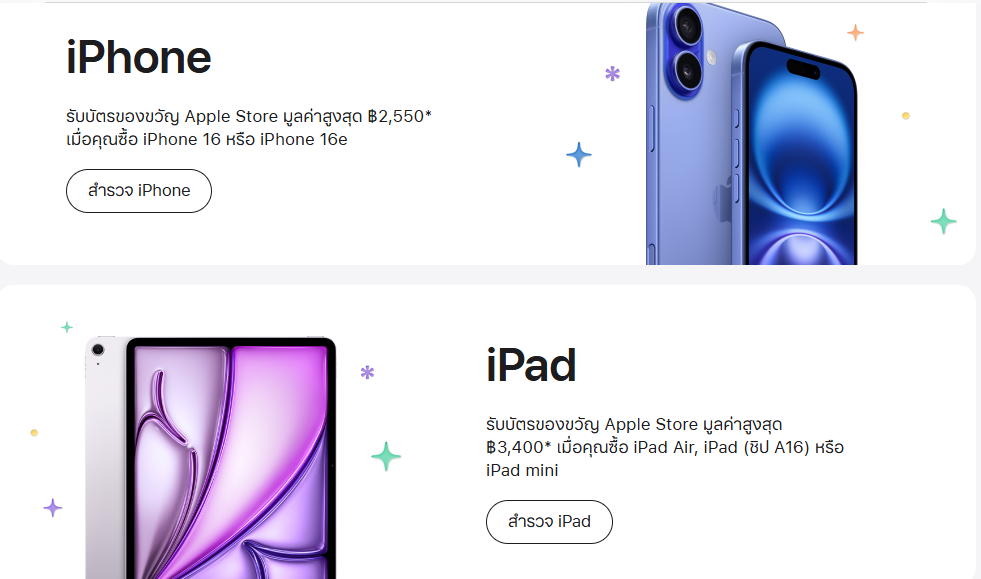Click the large iPad heading

coord(531,366)
